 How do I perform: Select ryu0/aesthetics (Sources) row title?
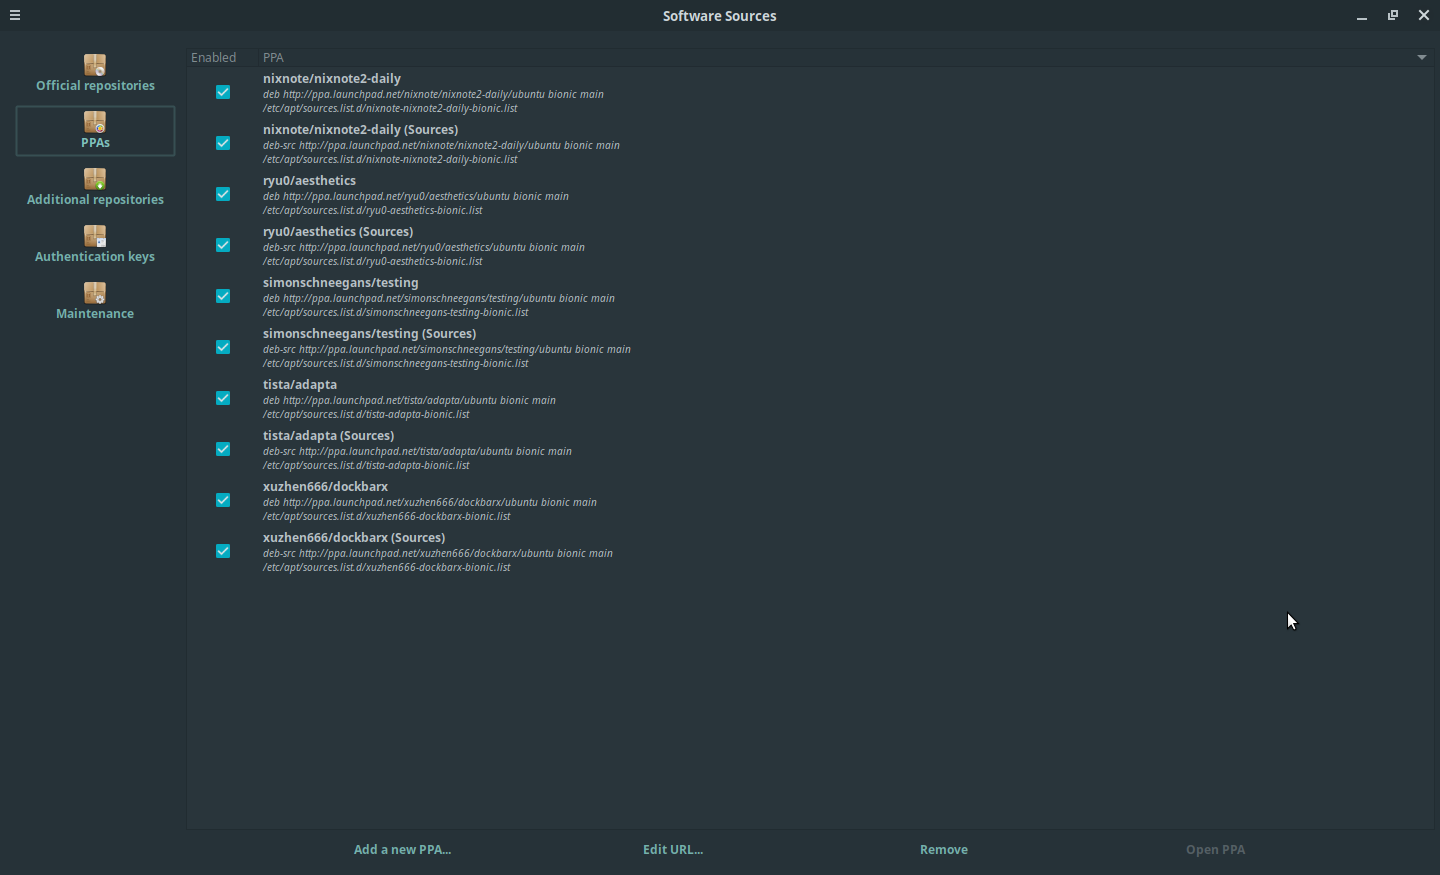click(x=338, y=232)
